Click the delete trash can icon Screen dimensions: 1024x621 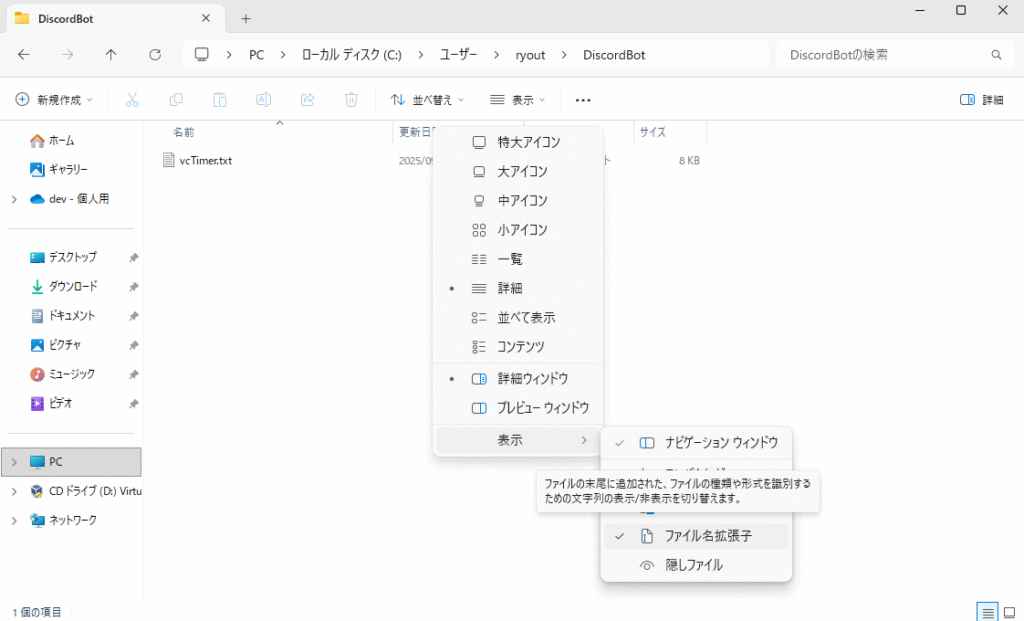(x=351, y=100)
